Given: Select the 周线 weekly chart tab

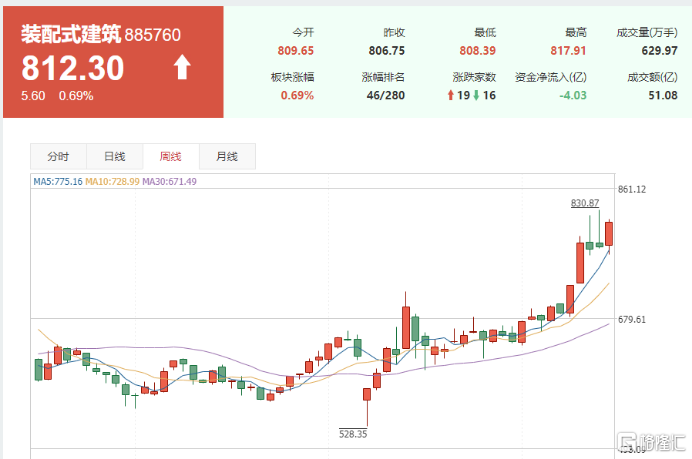Looking at the screenshot, I should [x=171, y=157].
